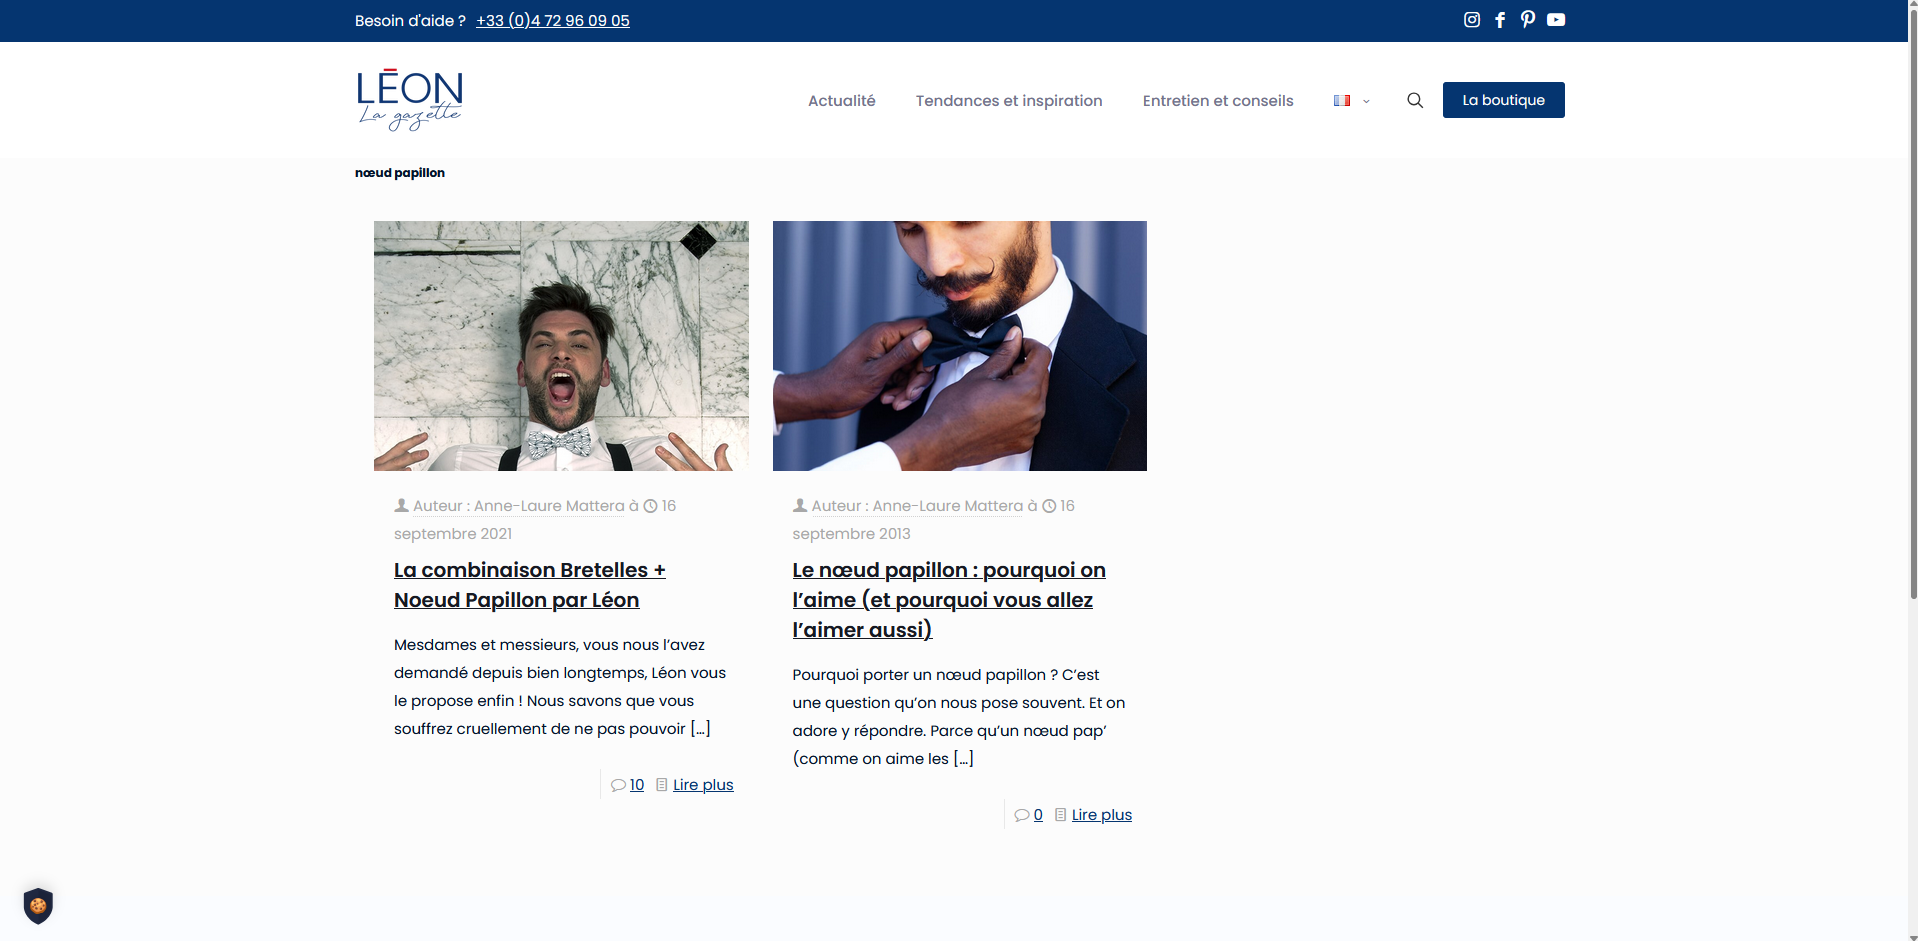Open the cookie consent shield icon
Image resolution: width=1918 pixels, height=941 pixels.
38,906
